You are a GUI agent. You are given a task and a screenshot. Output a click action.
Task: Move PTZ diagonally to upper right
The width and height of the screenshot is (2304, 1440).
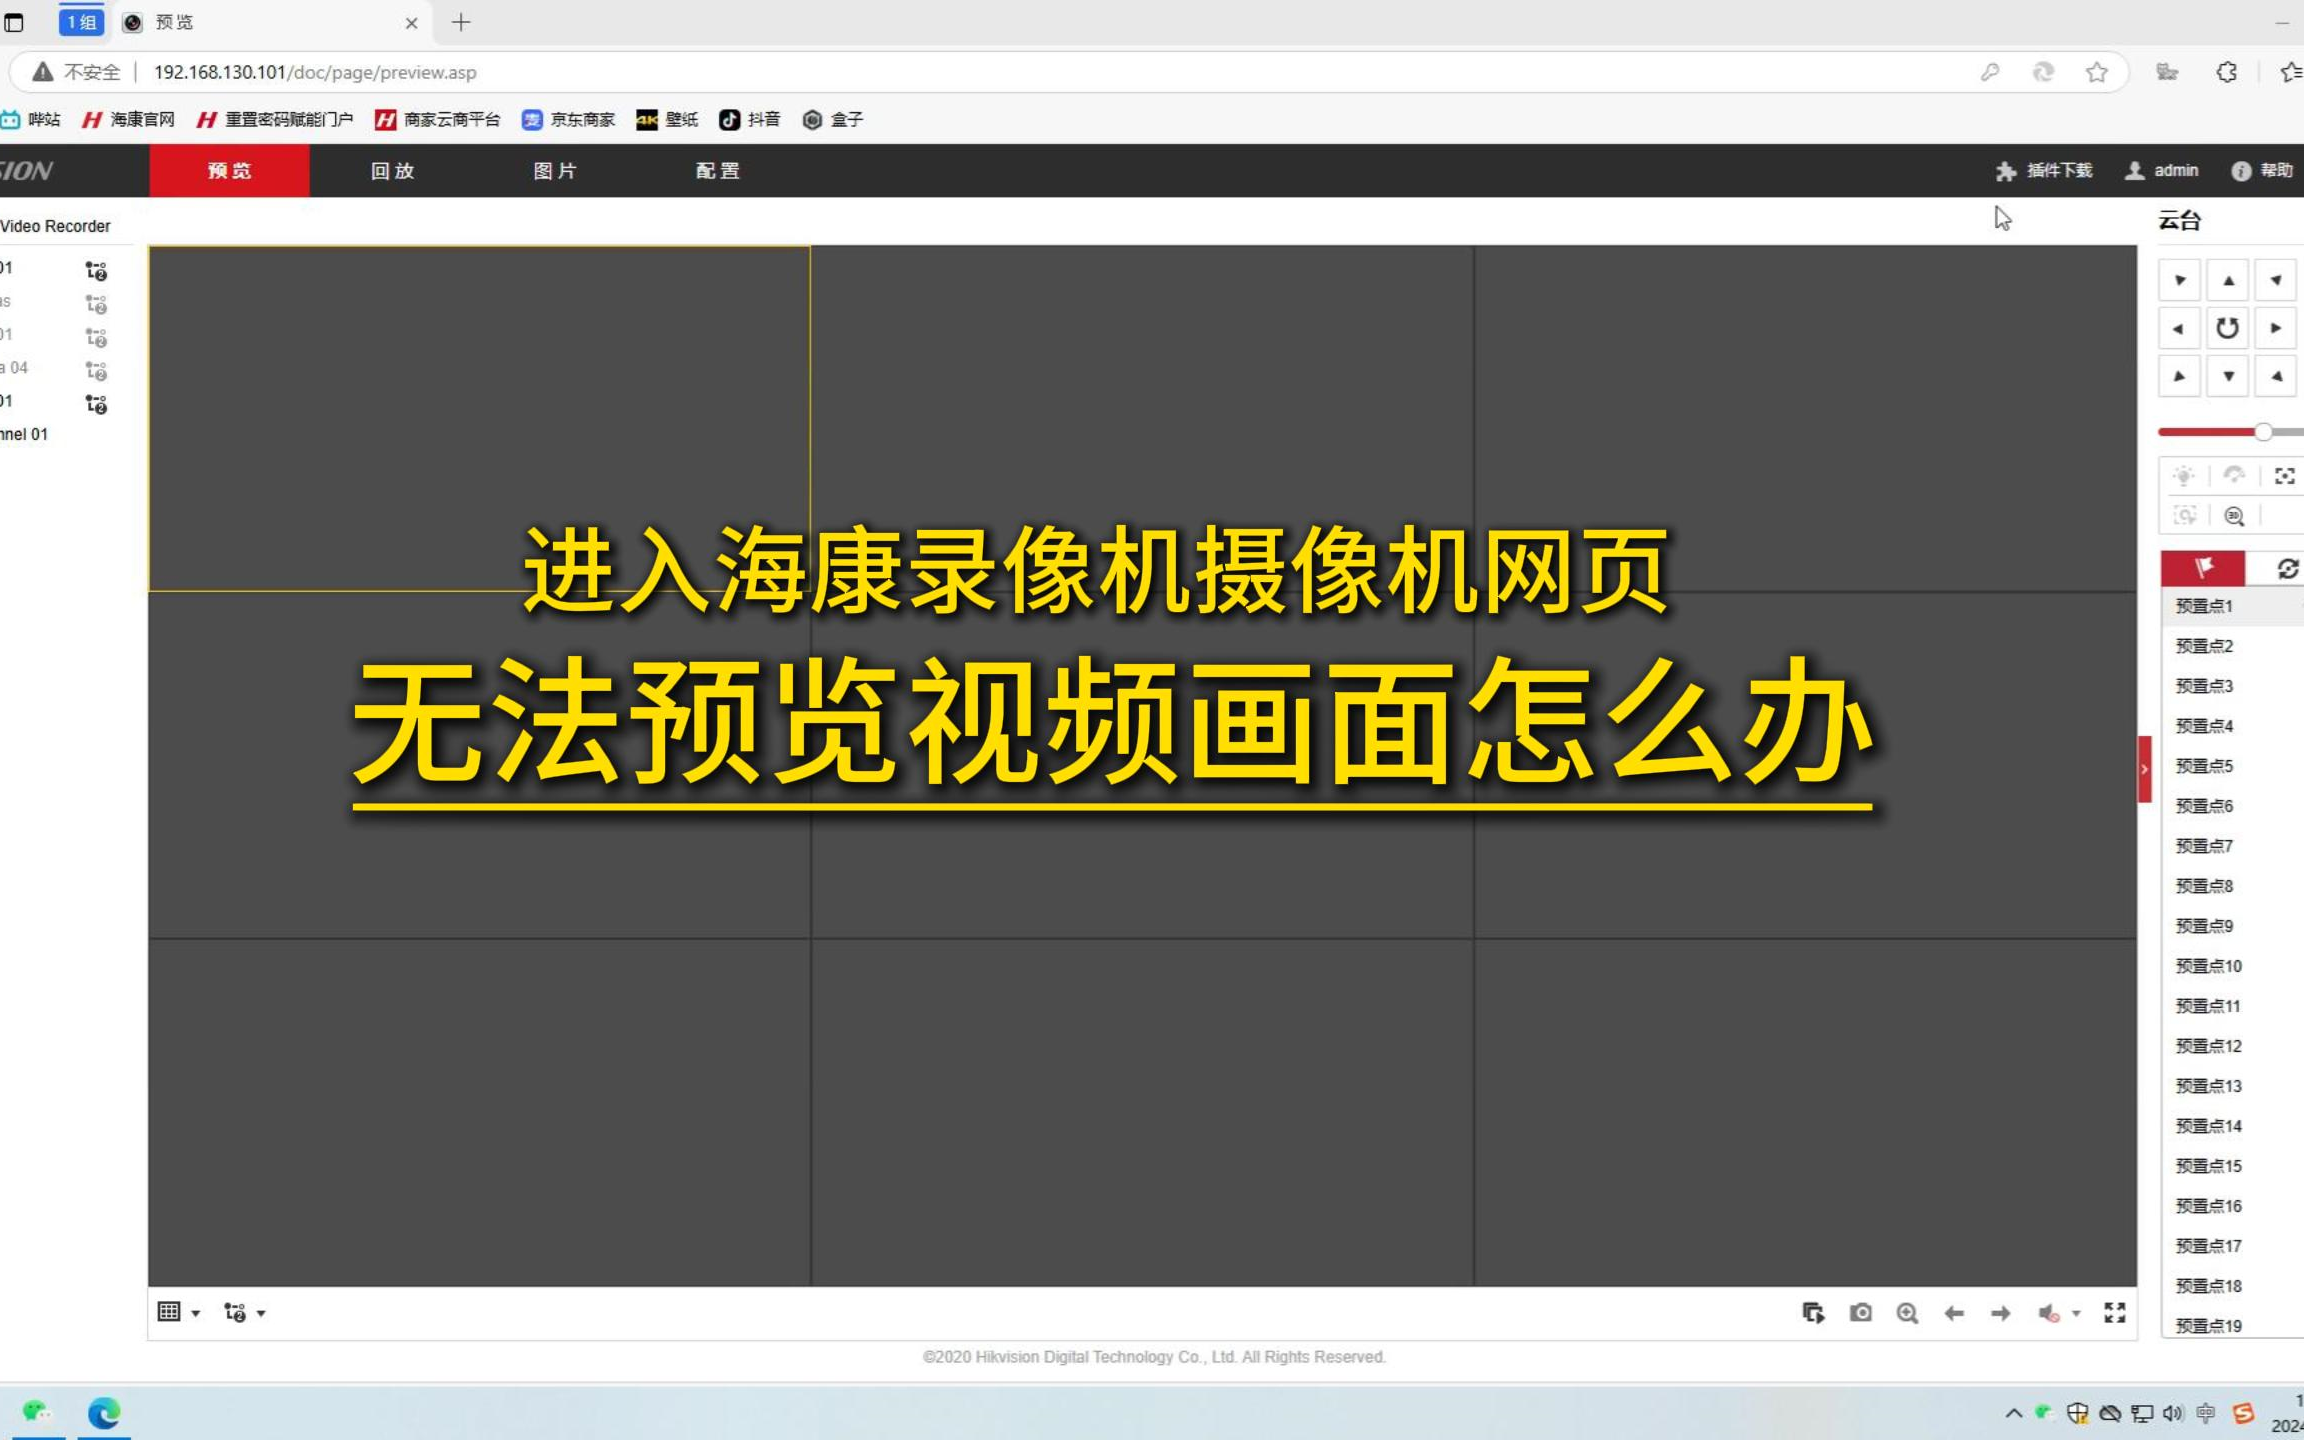click(x=2276, y=281)
